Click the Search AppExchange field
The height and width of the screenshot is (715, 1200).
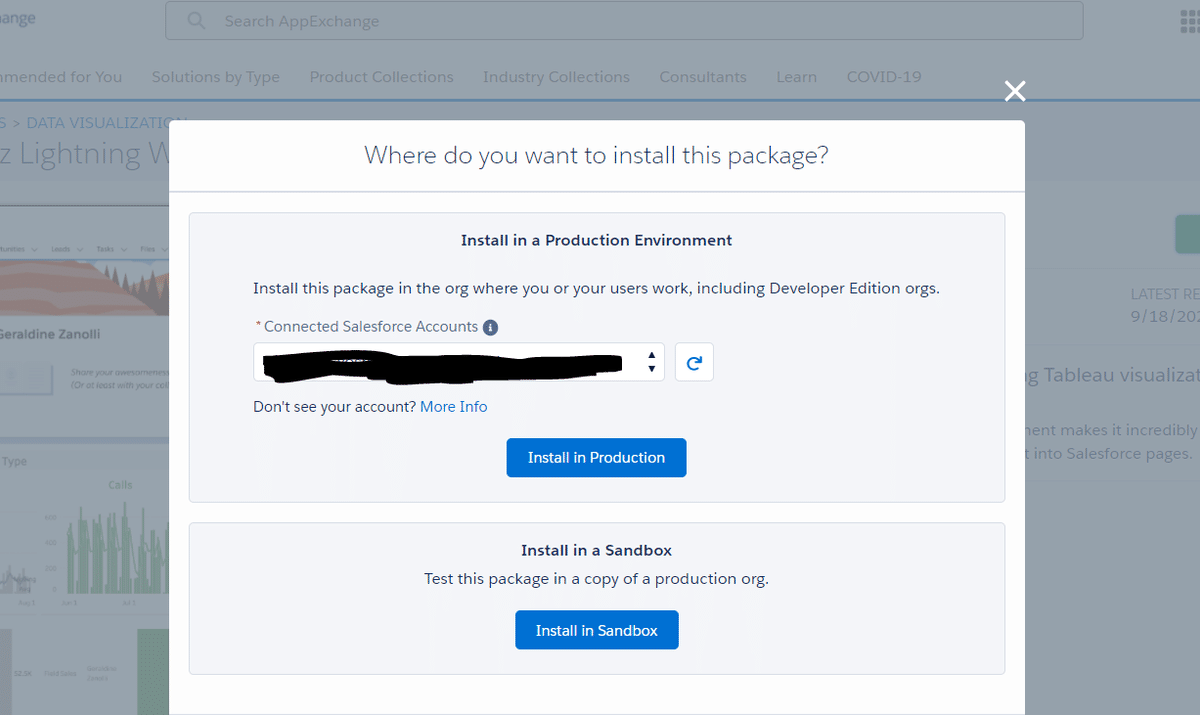pyautogui.click(x=624, y=20)
